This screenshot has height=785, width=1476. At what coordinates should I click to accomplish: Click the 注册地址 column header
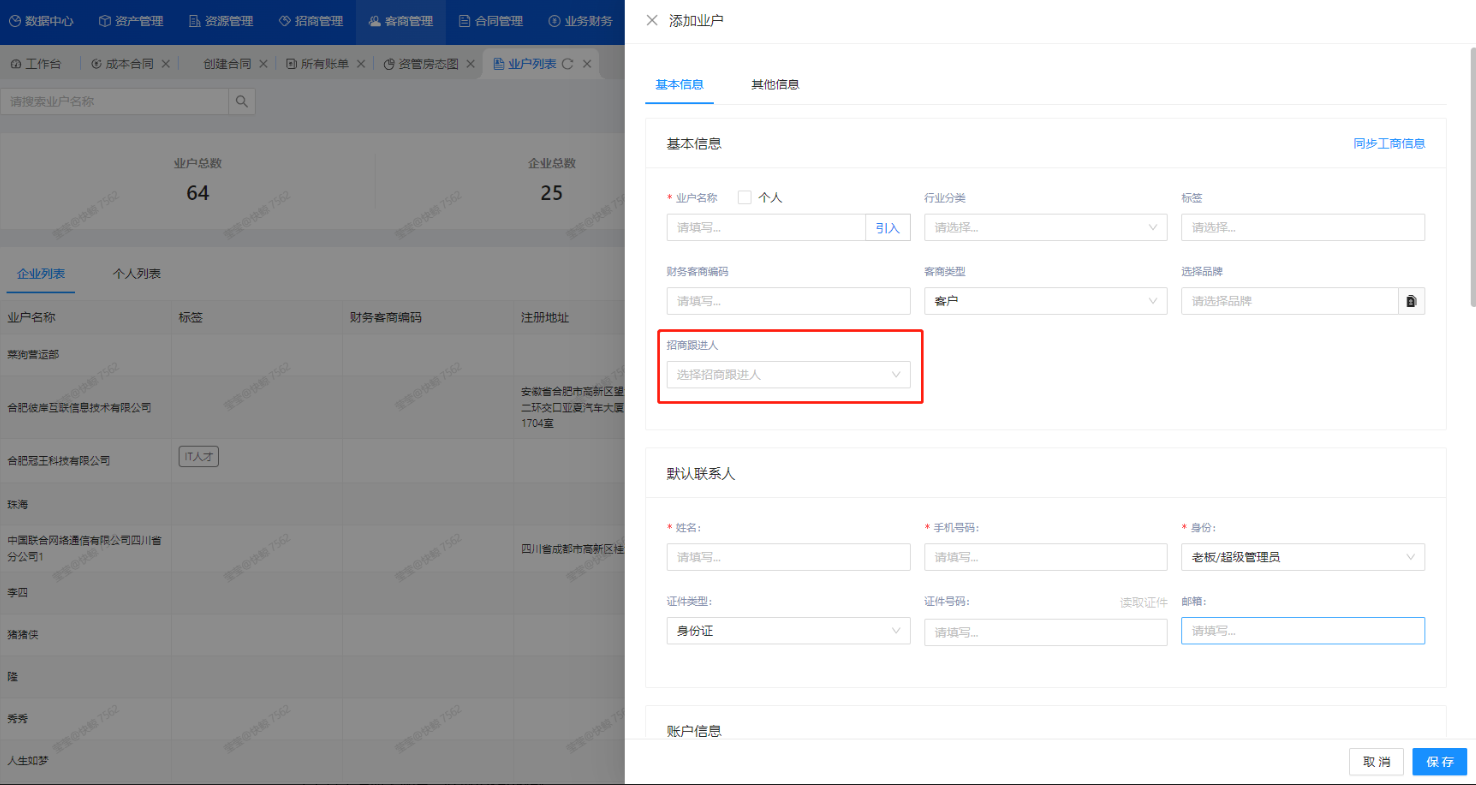[545, 318]
